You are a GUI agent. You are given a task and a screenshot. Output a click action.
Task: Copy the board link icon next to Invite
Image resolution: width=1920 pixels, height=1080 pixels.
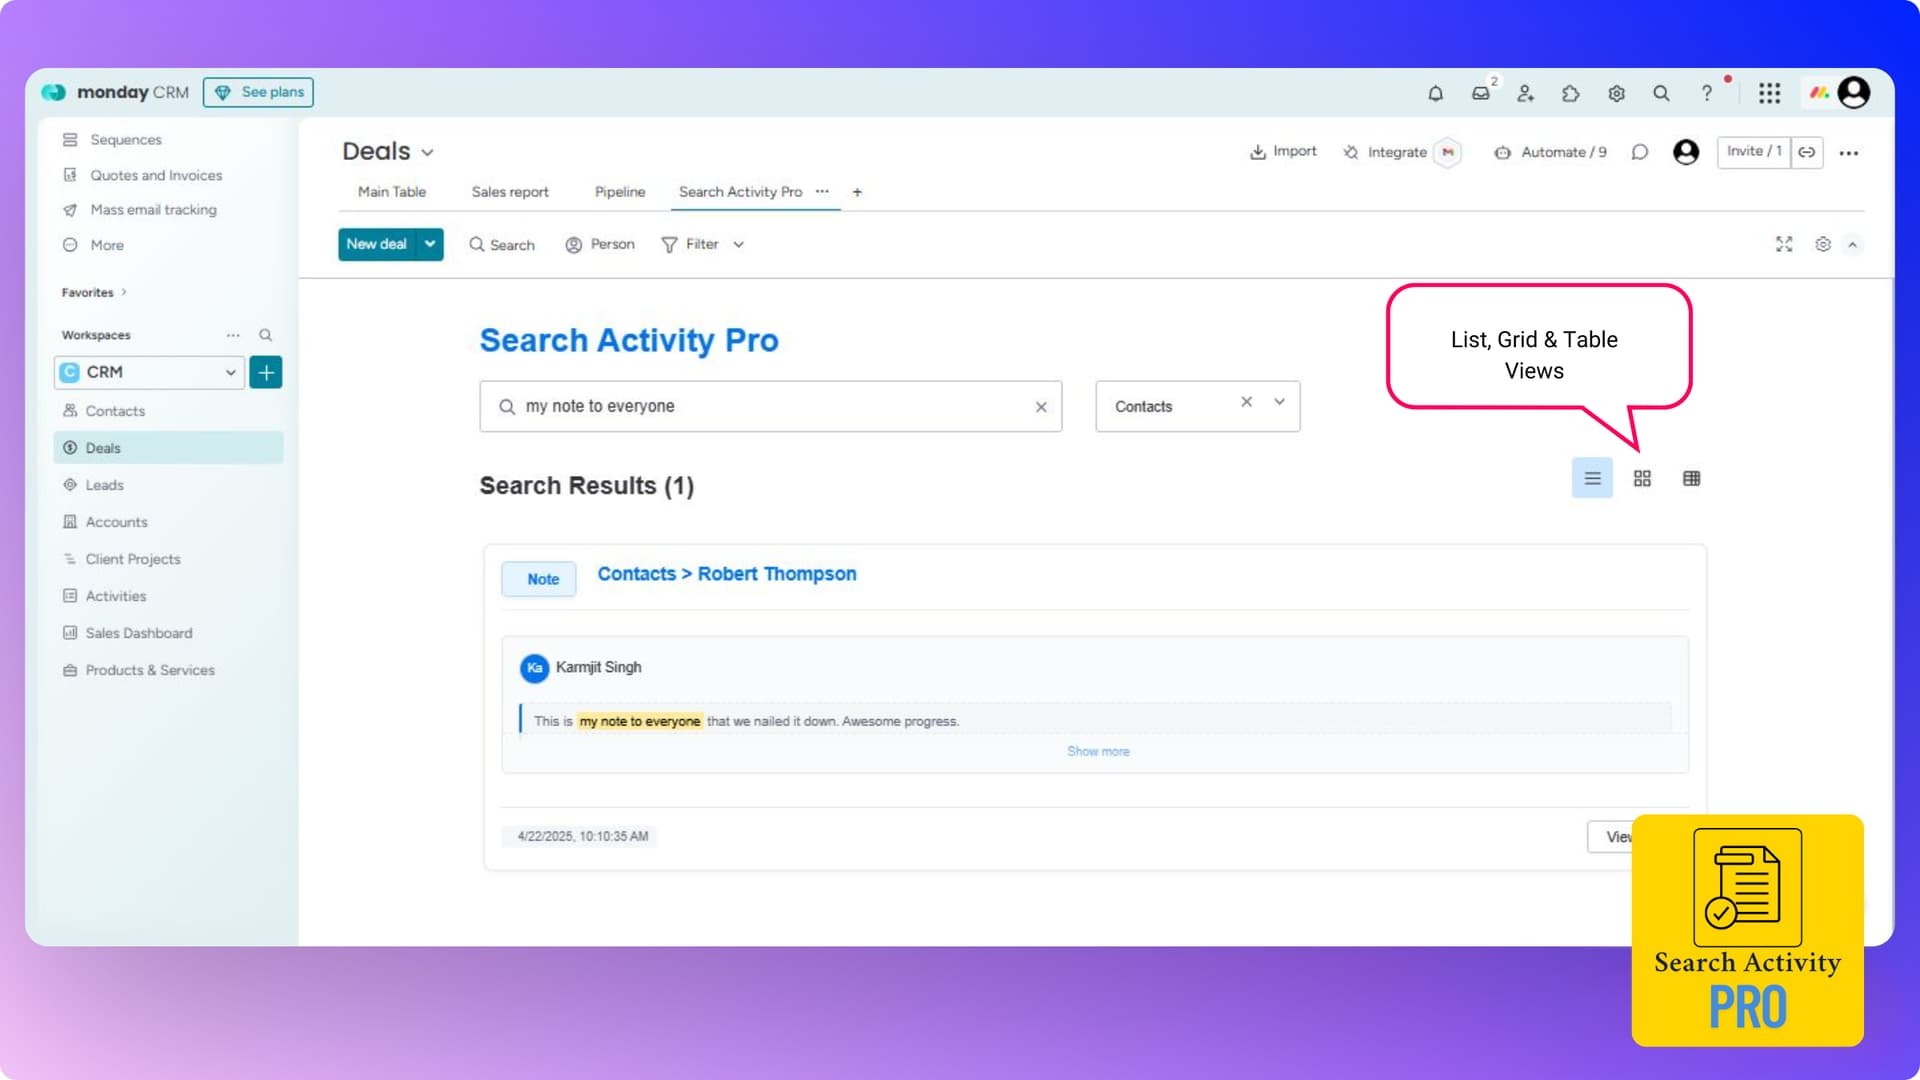(1807, 152)
